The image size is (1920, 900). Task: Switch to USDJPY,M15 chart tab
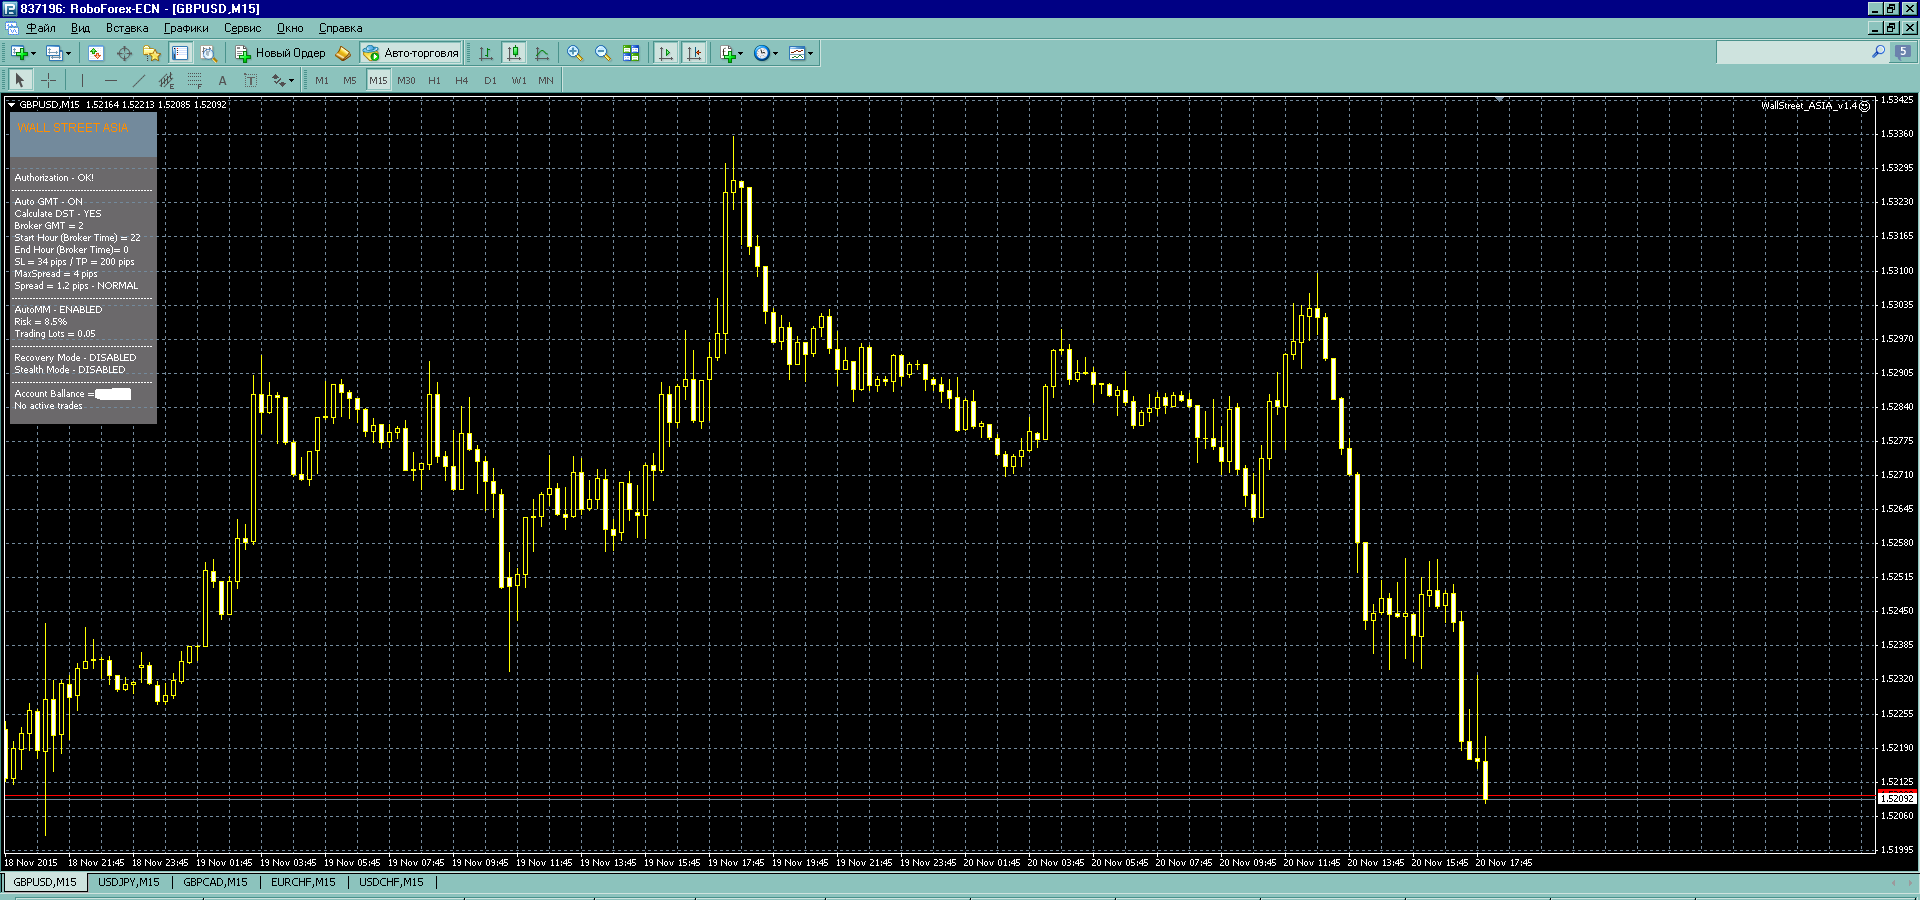[129, 882]
